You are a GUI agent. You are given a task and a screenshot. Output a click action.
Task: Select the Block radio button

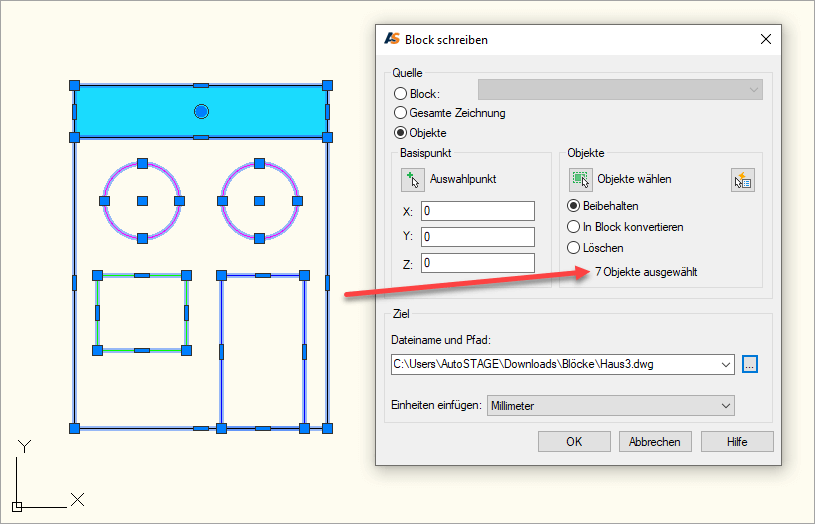tap(401, 93)
